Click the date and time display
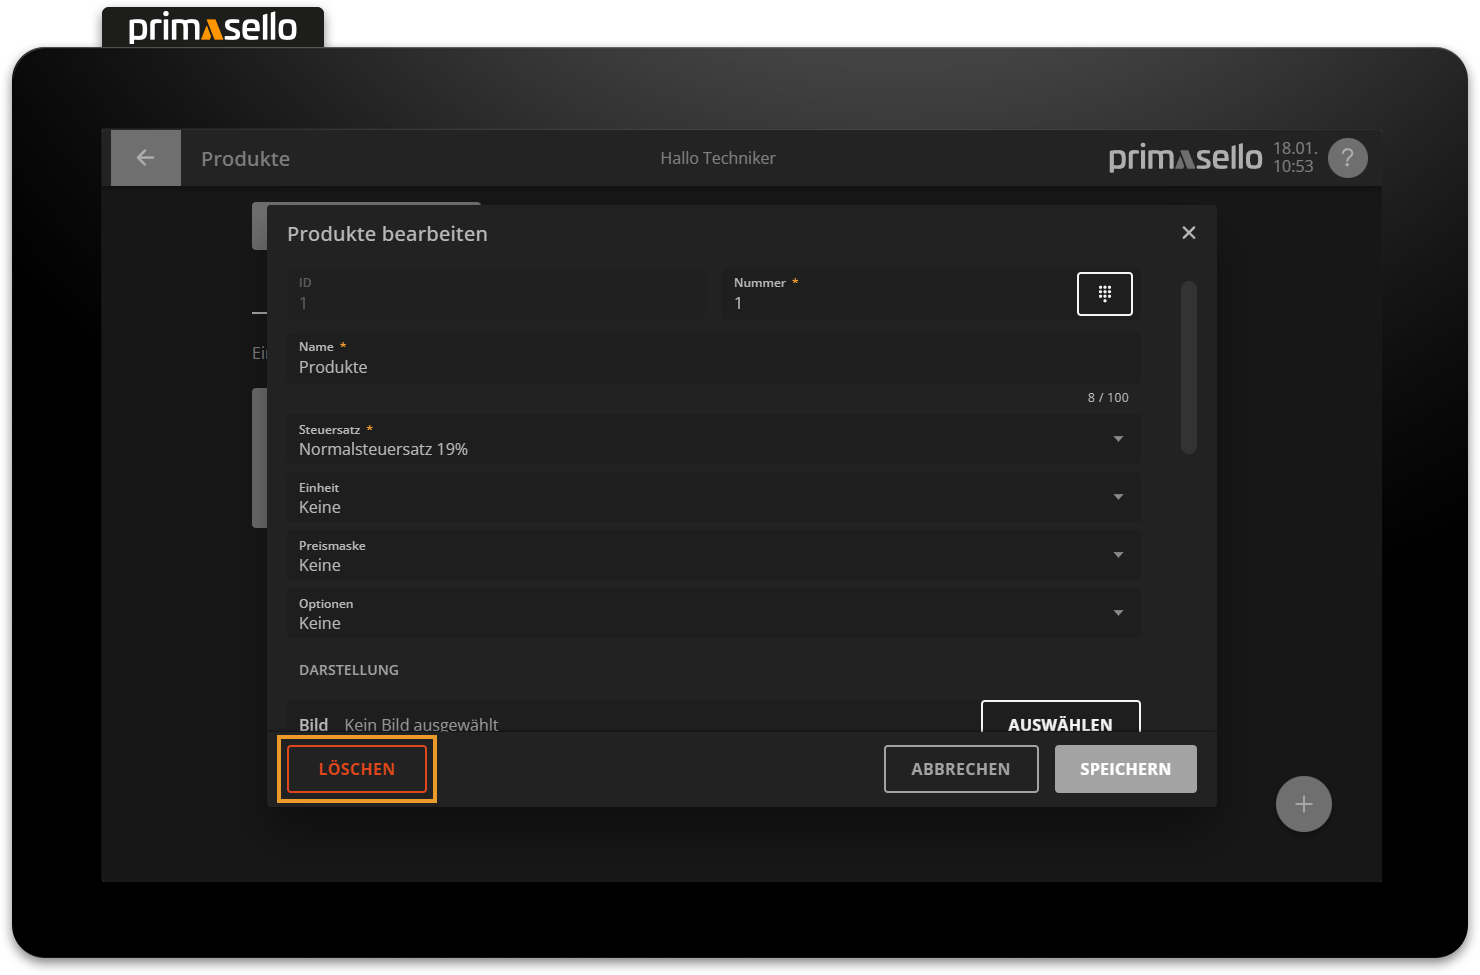This screenshot has width=1480, height=975. tap(1293, 158)
